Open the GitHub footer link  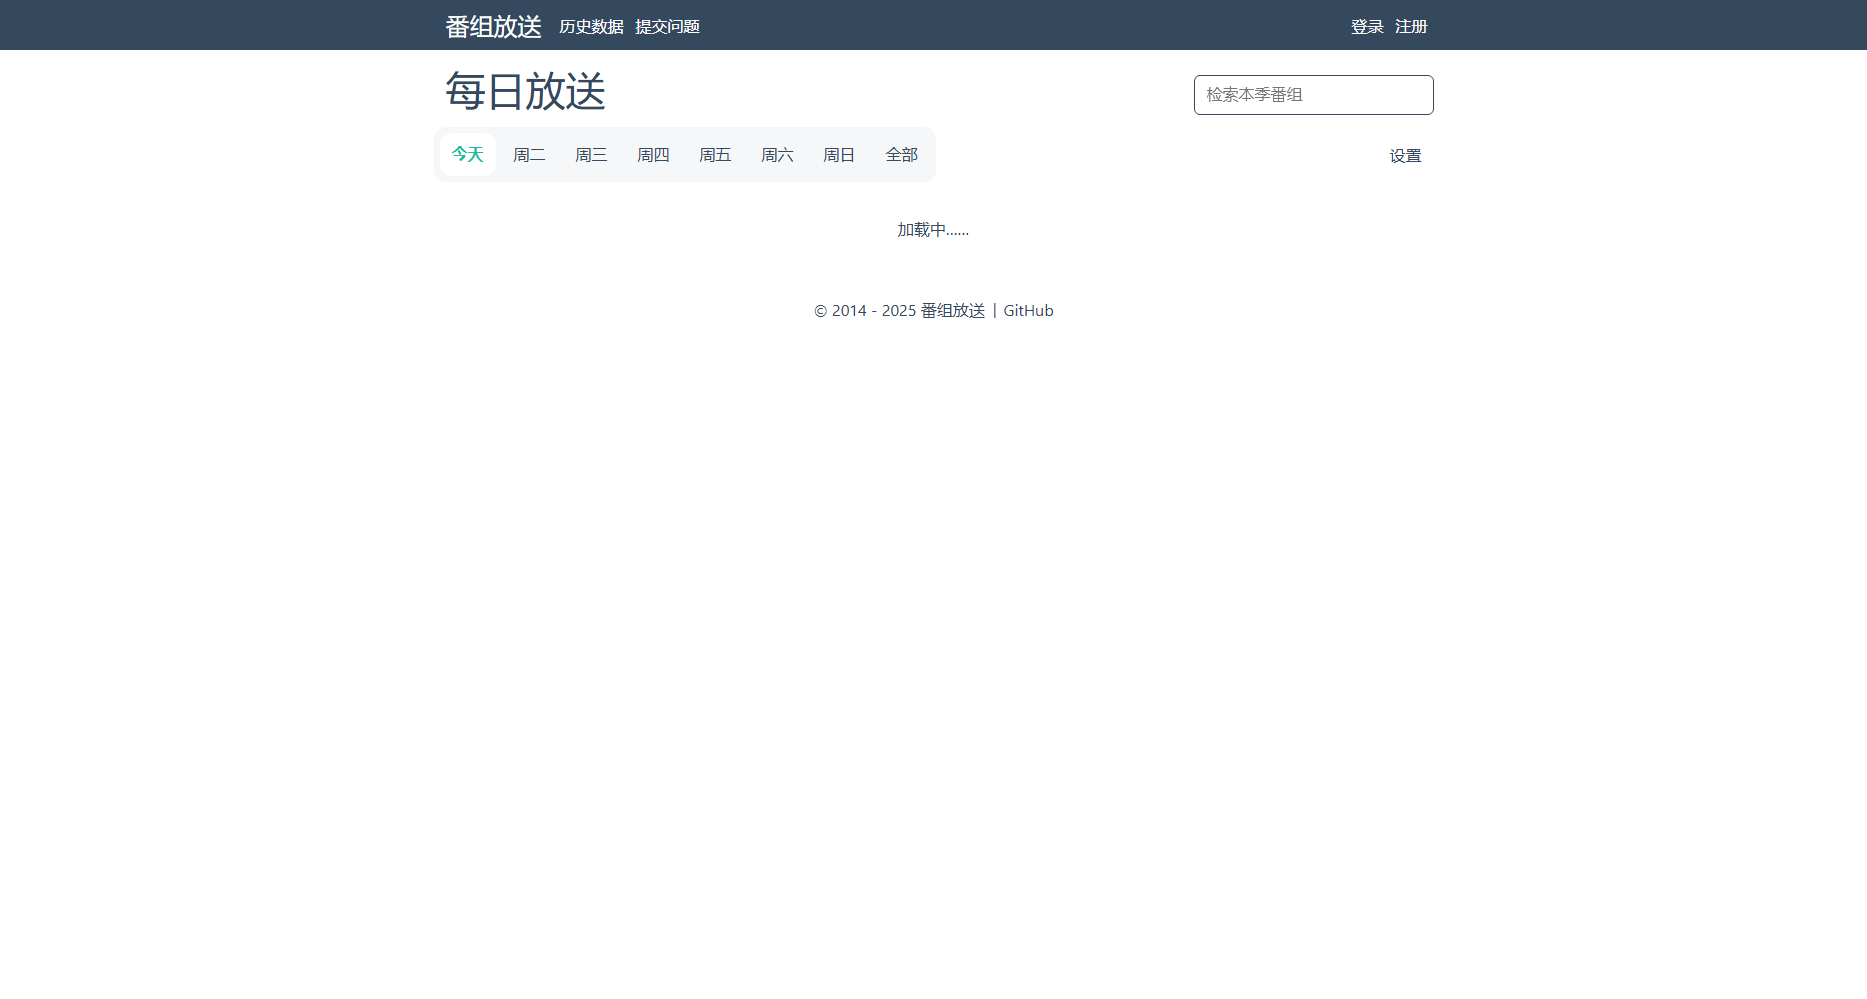tap(1028, 311)
